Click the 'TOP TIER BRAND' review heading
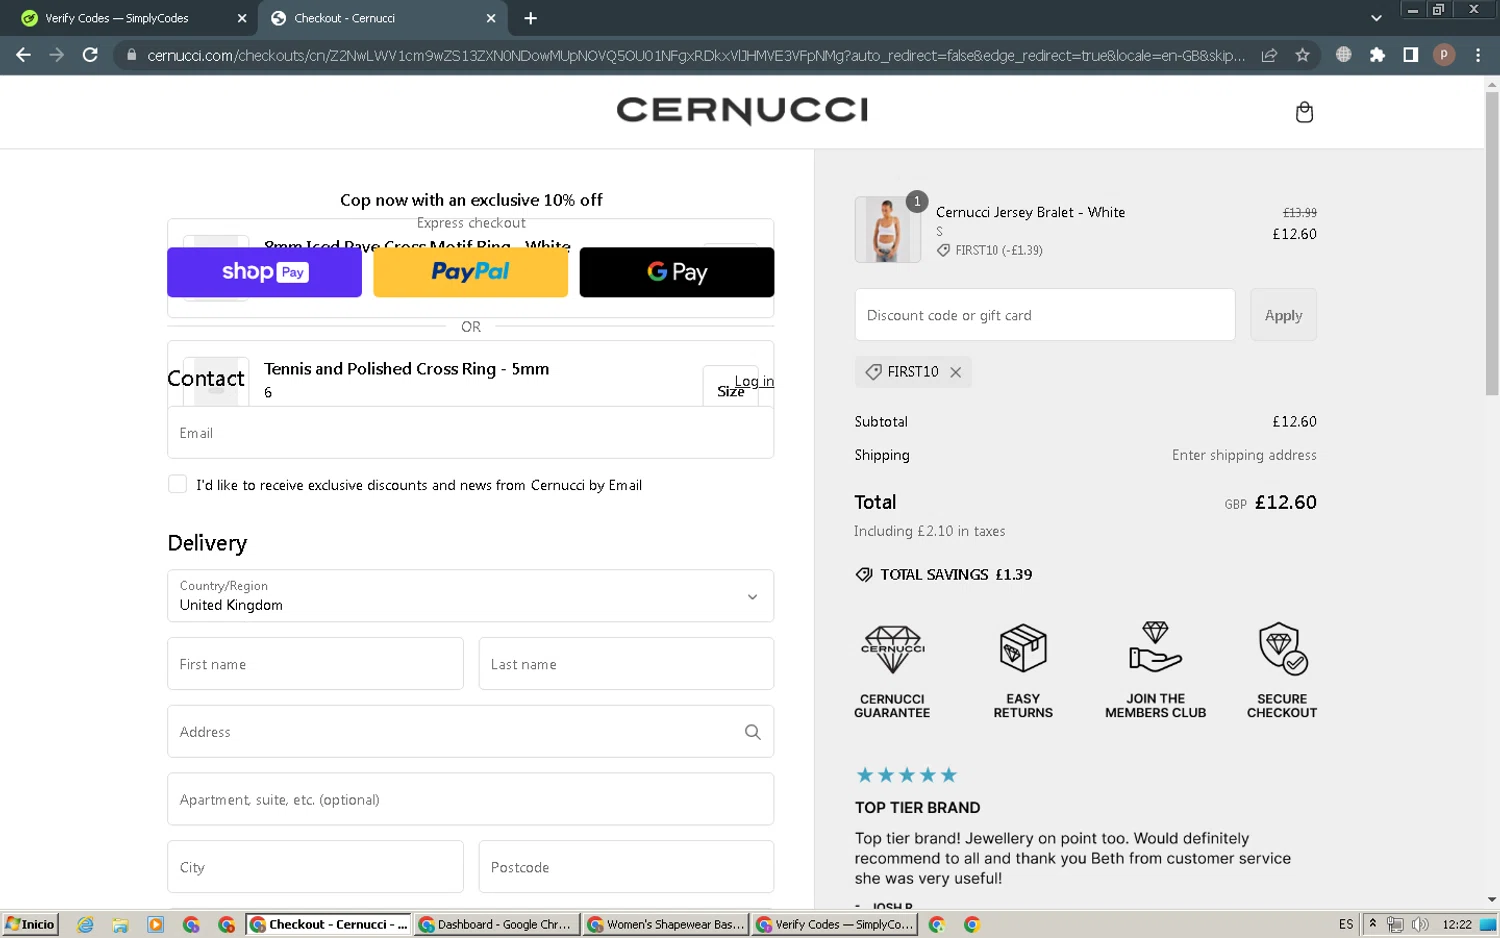 point(917,808)
